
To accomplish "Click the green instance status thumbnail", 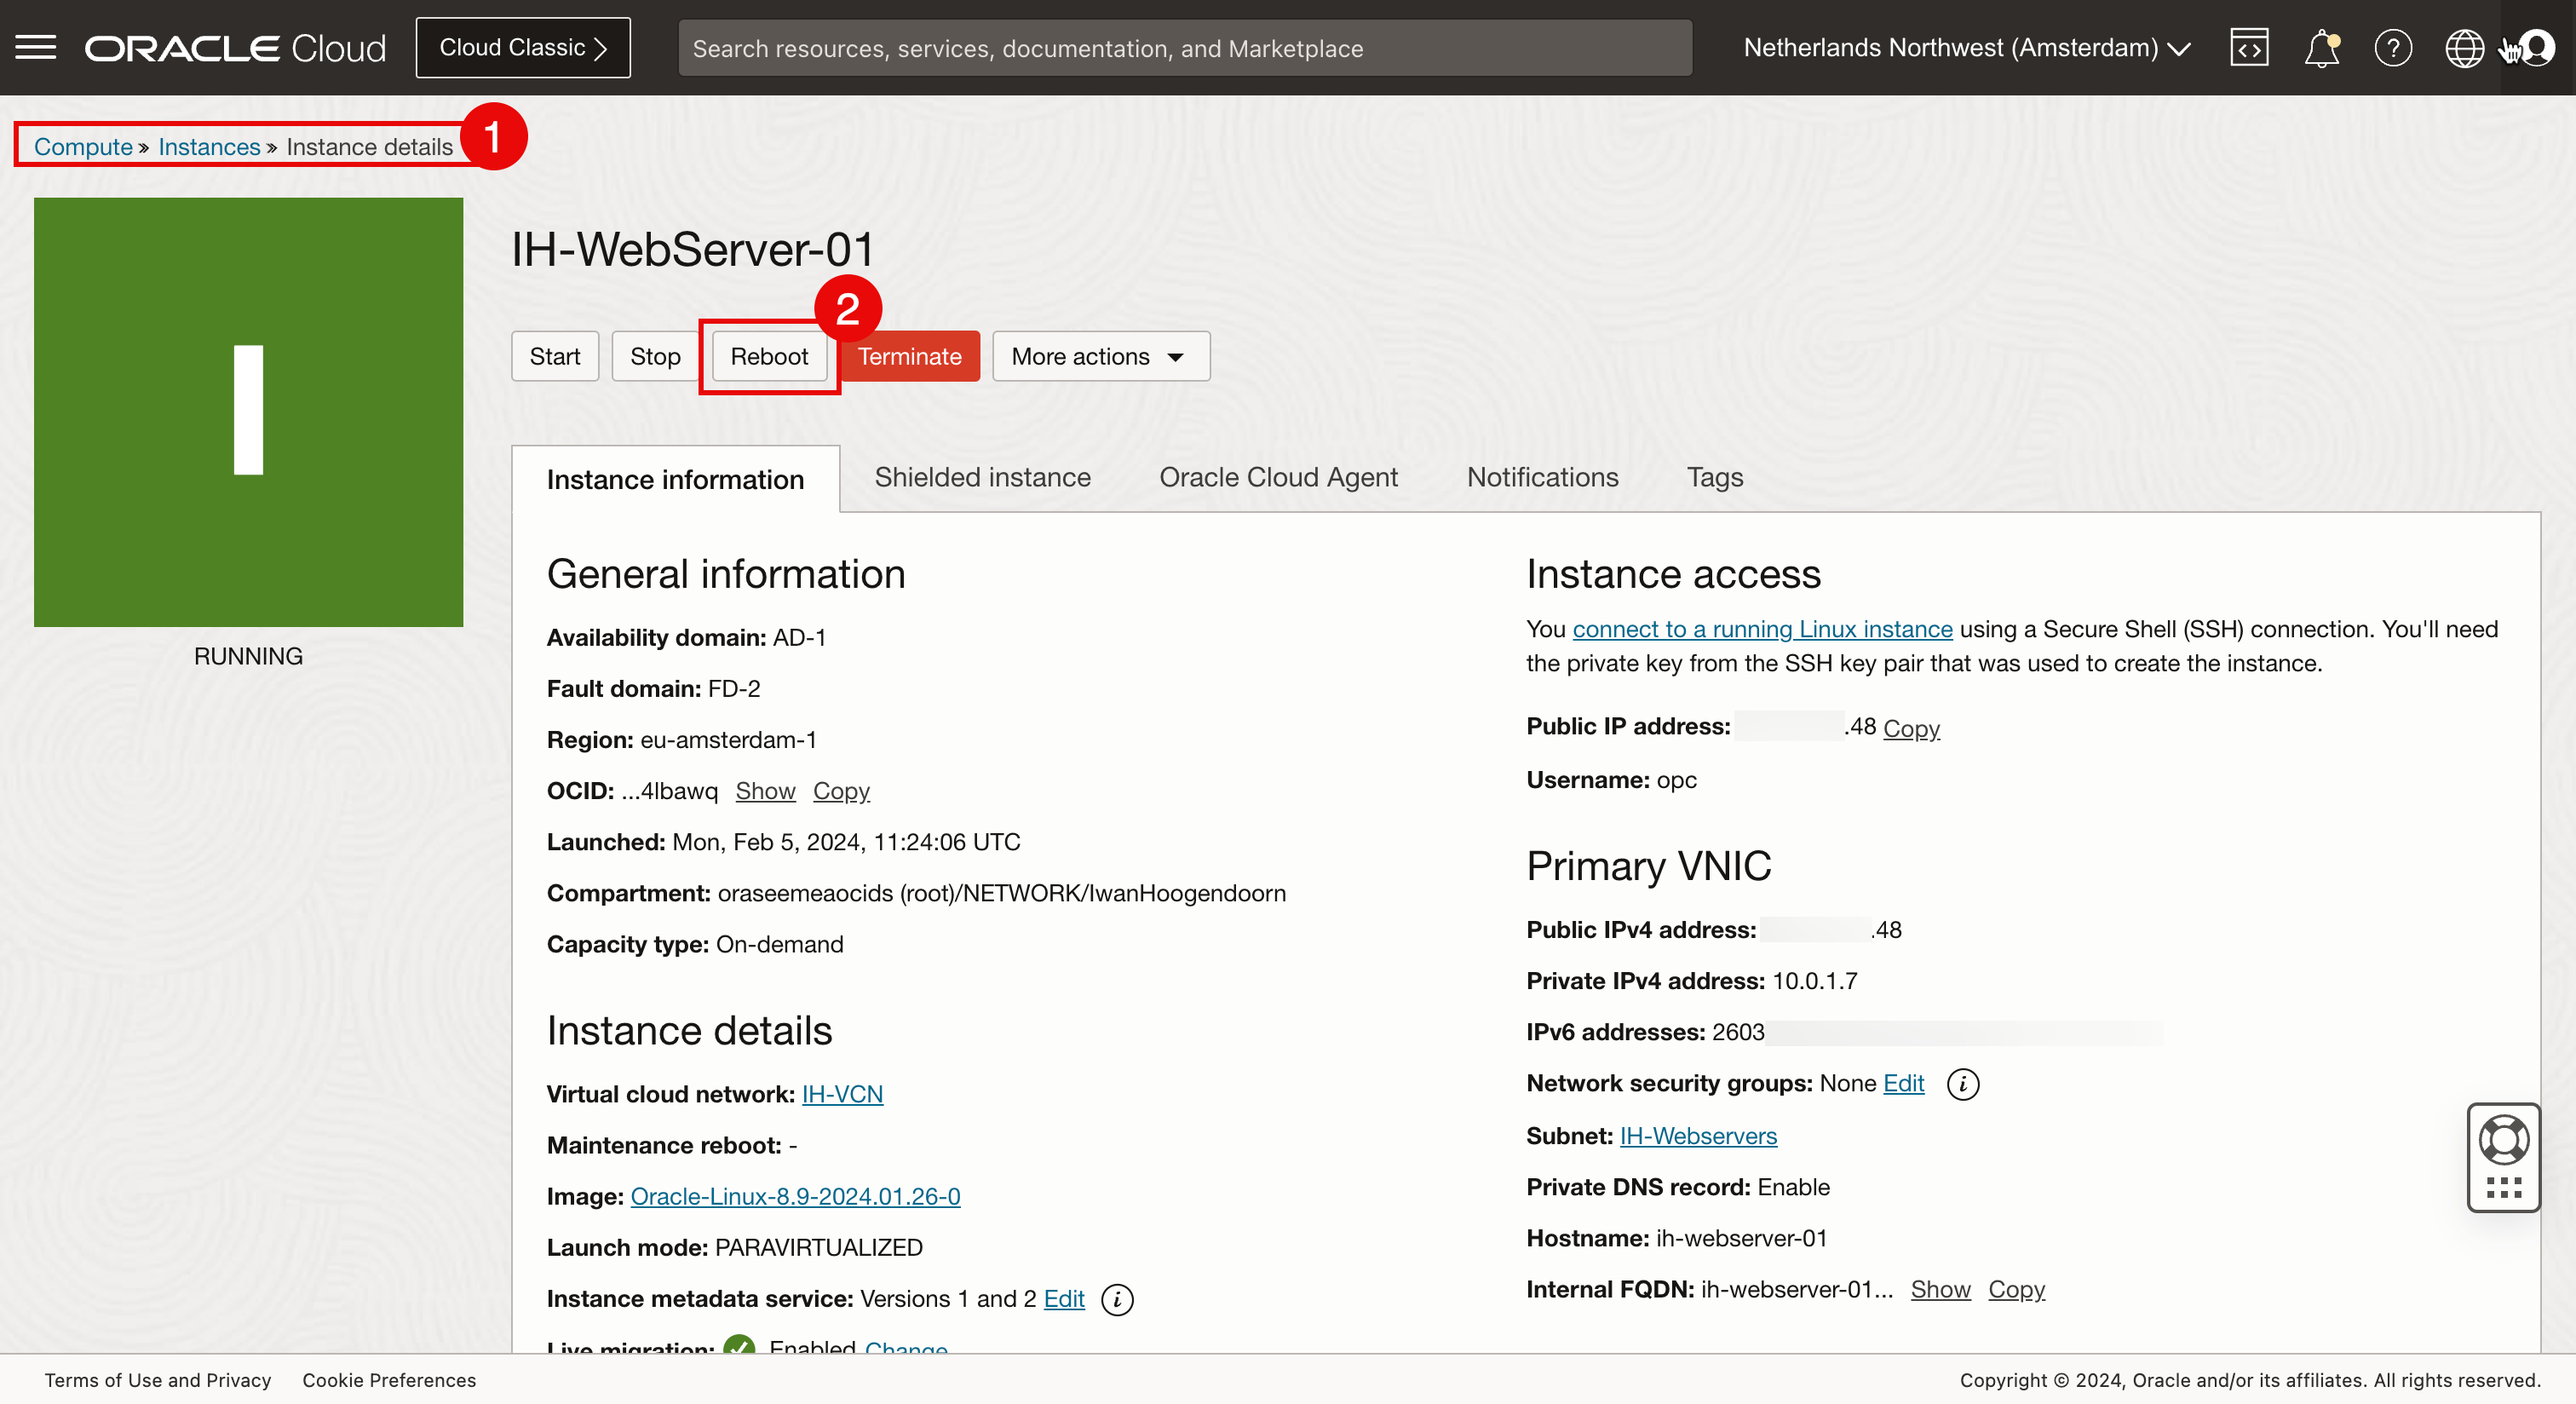I will (x=248, y=412).
